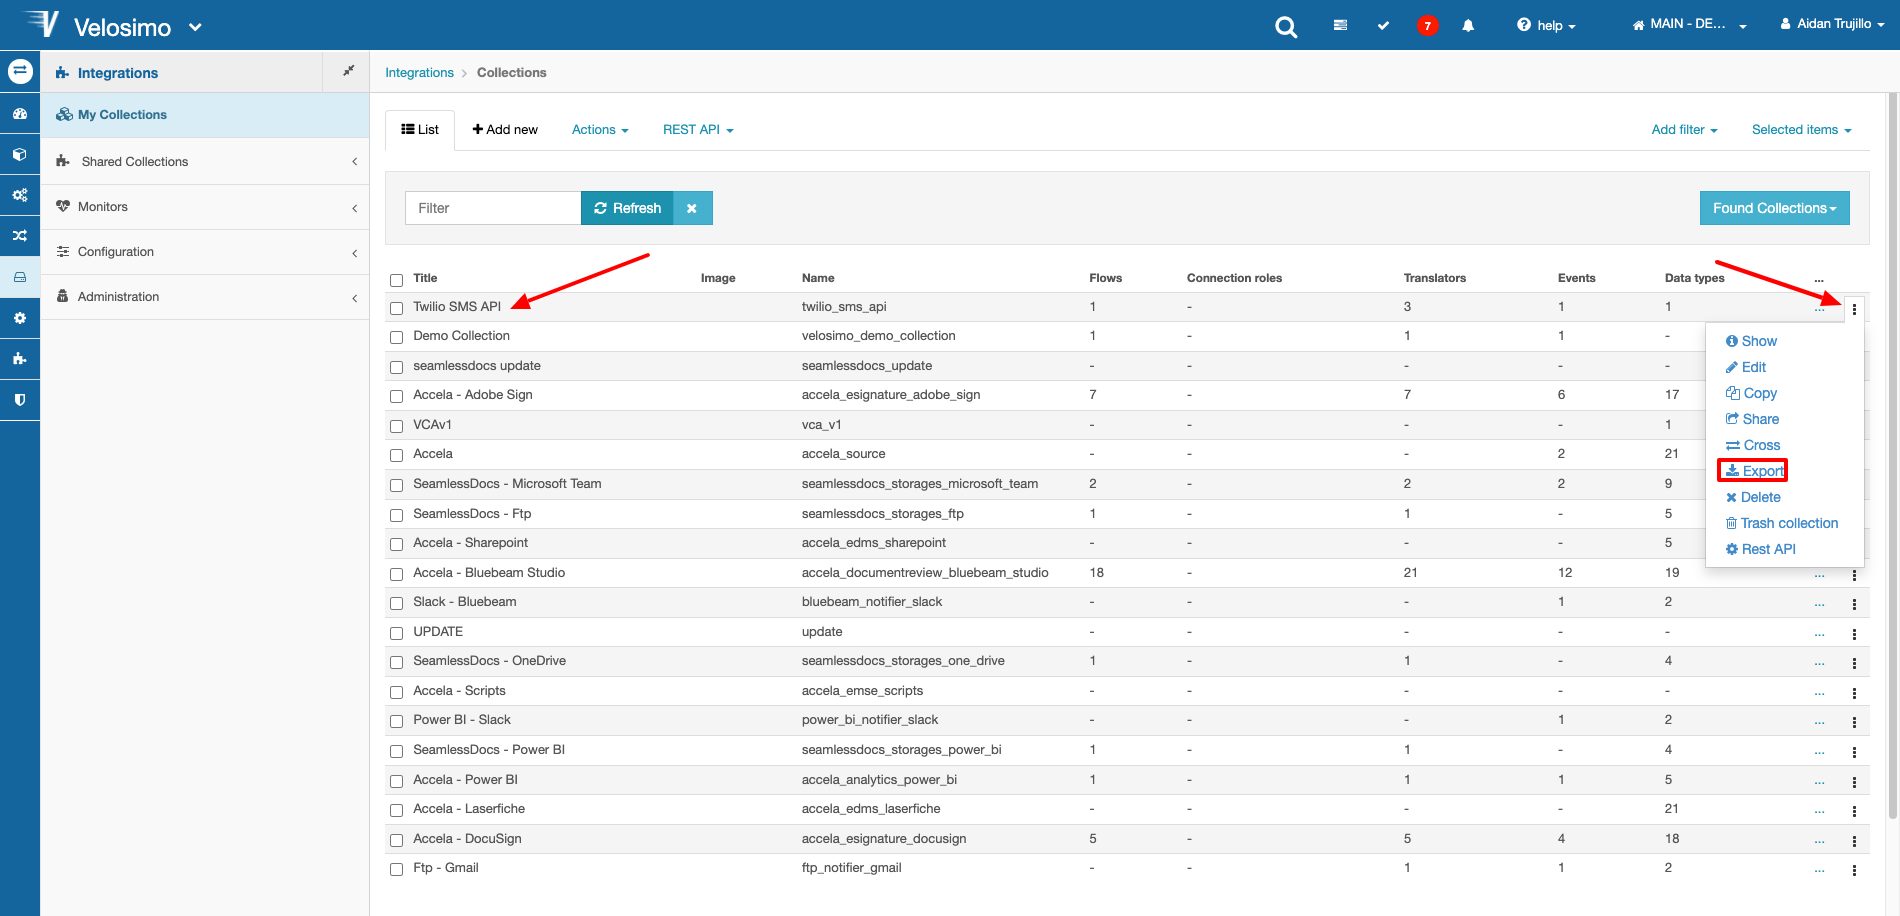Check the Accela - Sharepoint row checkbox

tap(397, 544)
